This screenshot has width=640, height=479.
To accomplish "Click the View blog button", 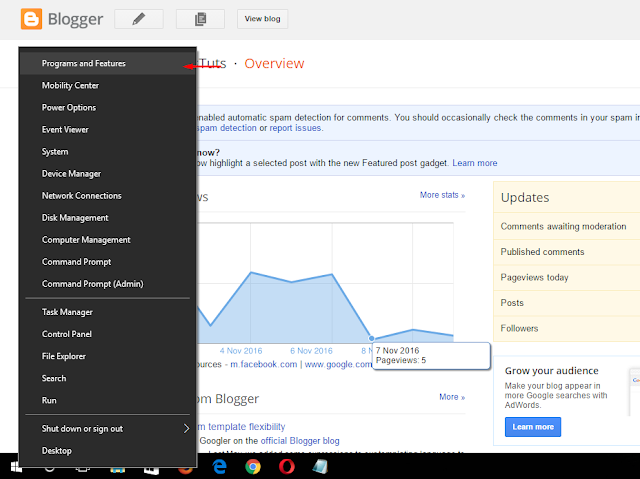I will (262, 19).
